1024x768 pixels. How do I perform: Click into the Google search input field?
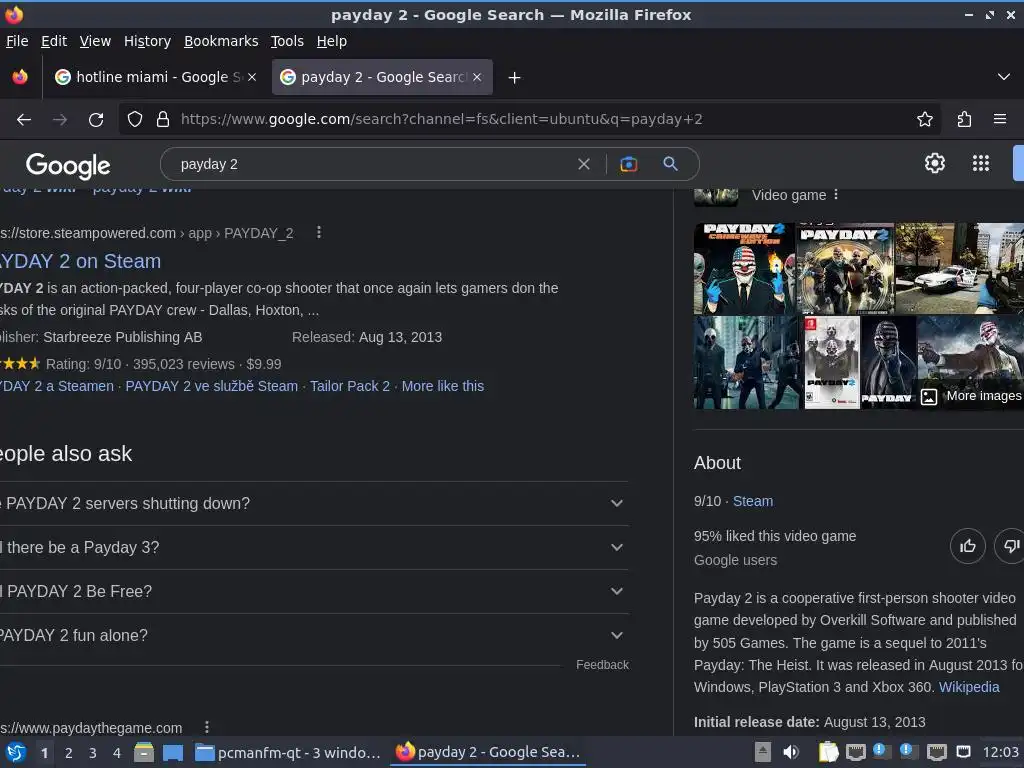pos(372,164)
